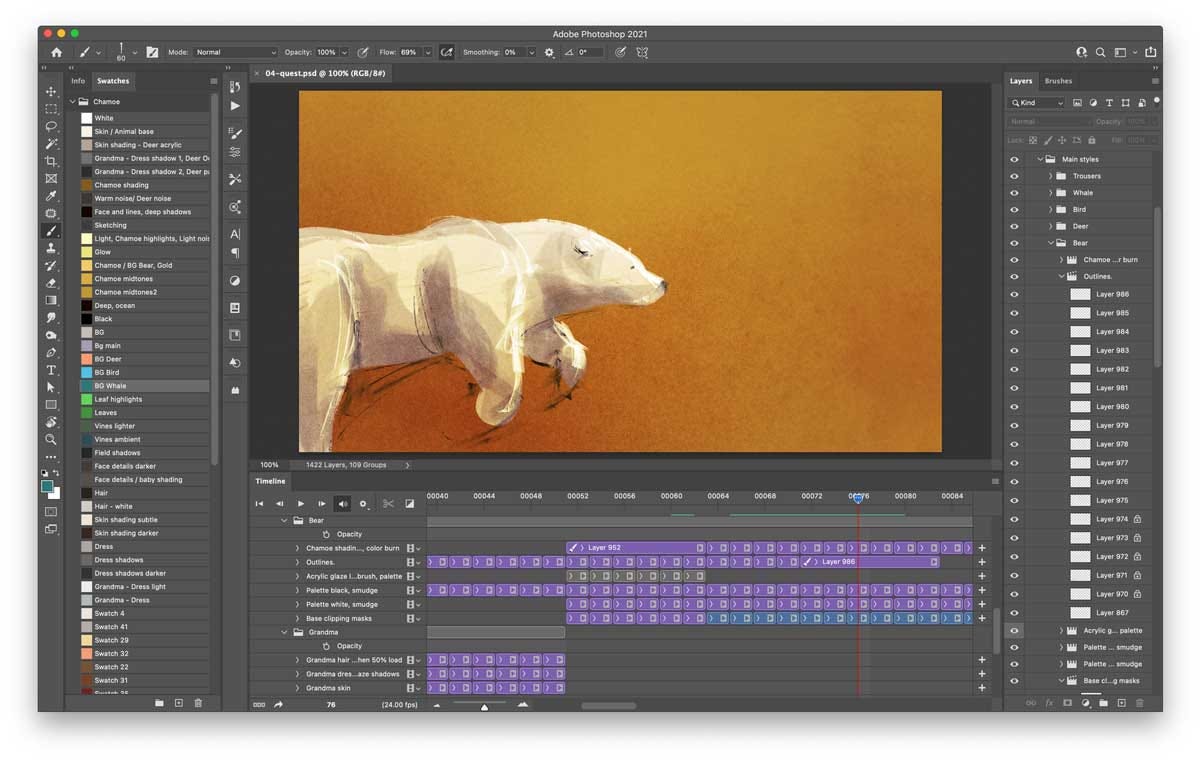The width and height of the screenshot is (1200, 761).
Task: Pick the BG Bird swatch
Action: click(x=145, y=372)
